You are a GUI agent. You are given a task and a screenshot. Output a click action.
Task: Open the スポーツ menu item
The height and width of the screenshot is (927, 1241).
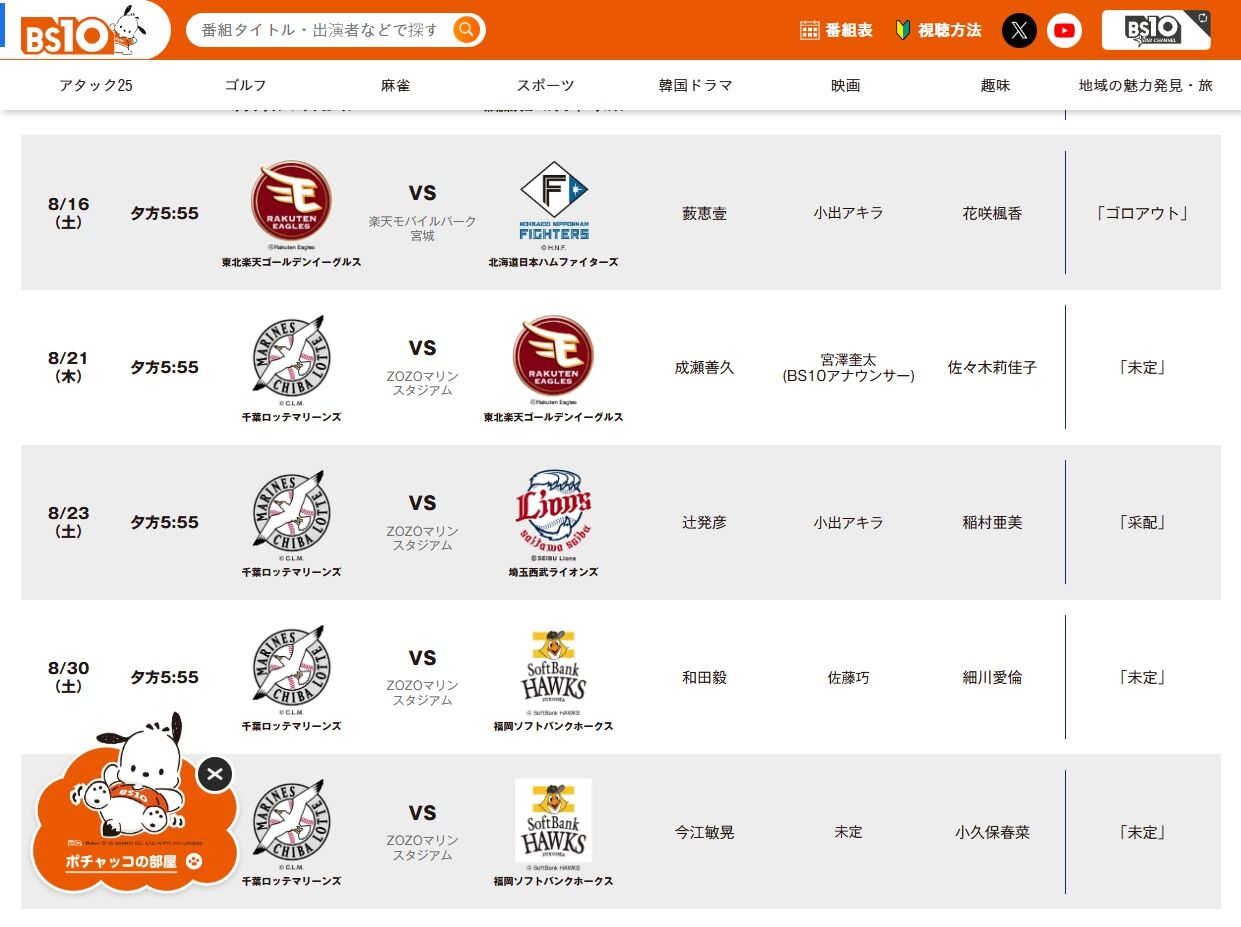click(546, 85)
